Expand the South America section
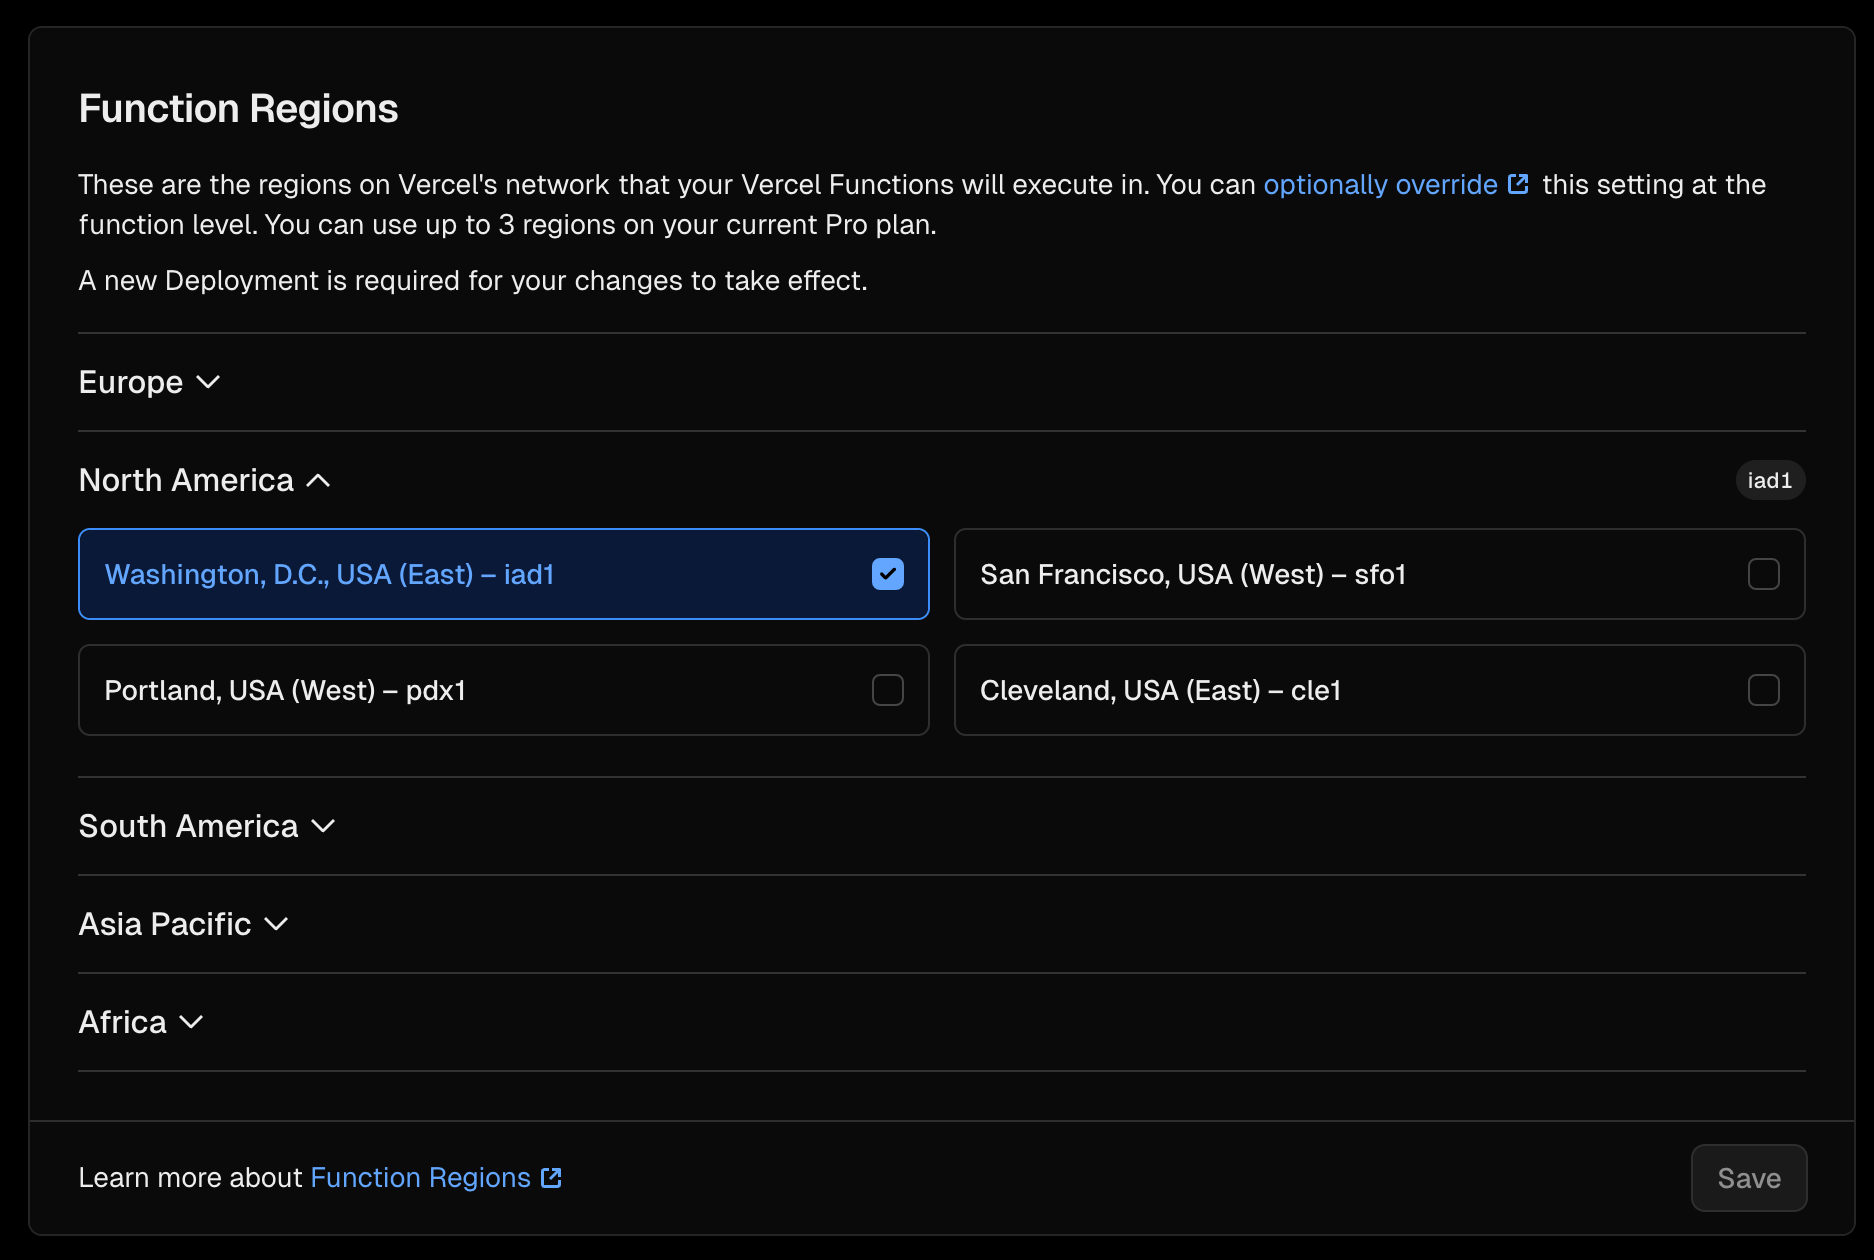Image resolution: width=1874 pixels, height=1260 pixels. (207, 826)
